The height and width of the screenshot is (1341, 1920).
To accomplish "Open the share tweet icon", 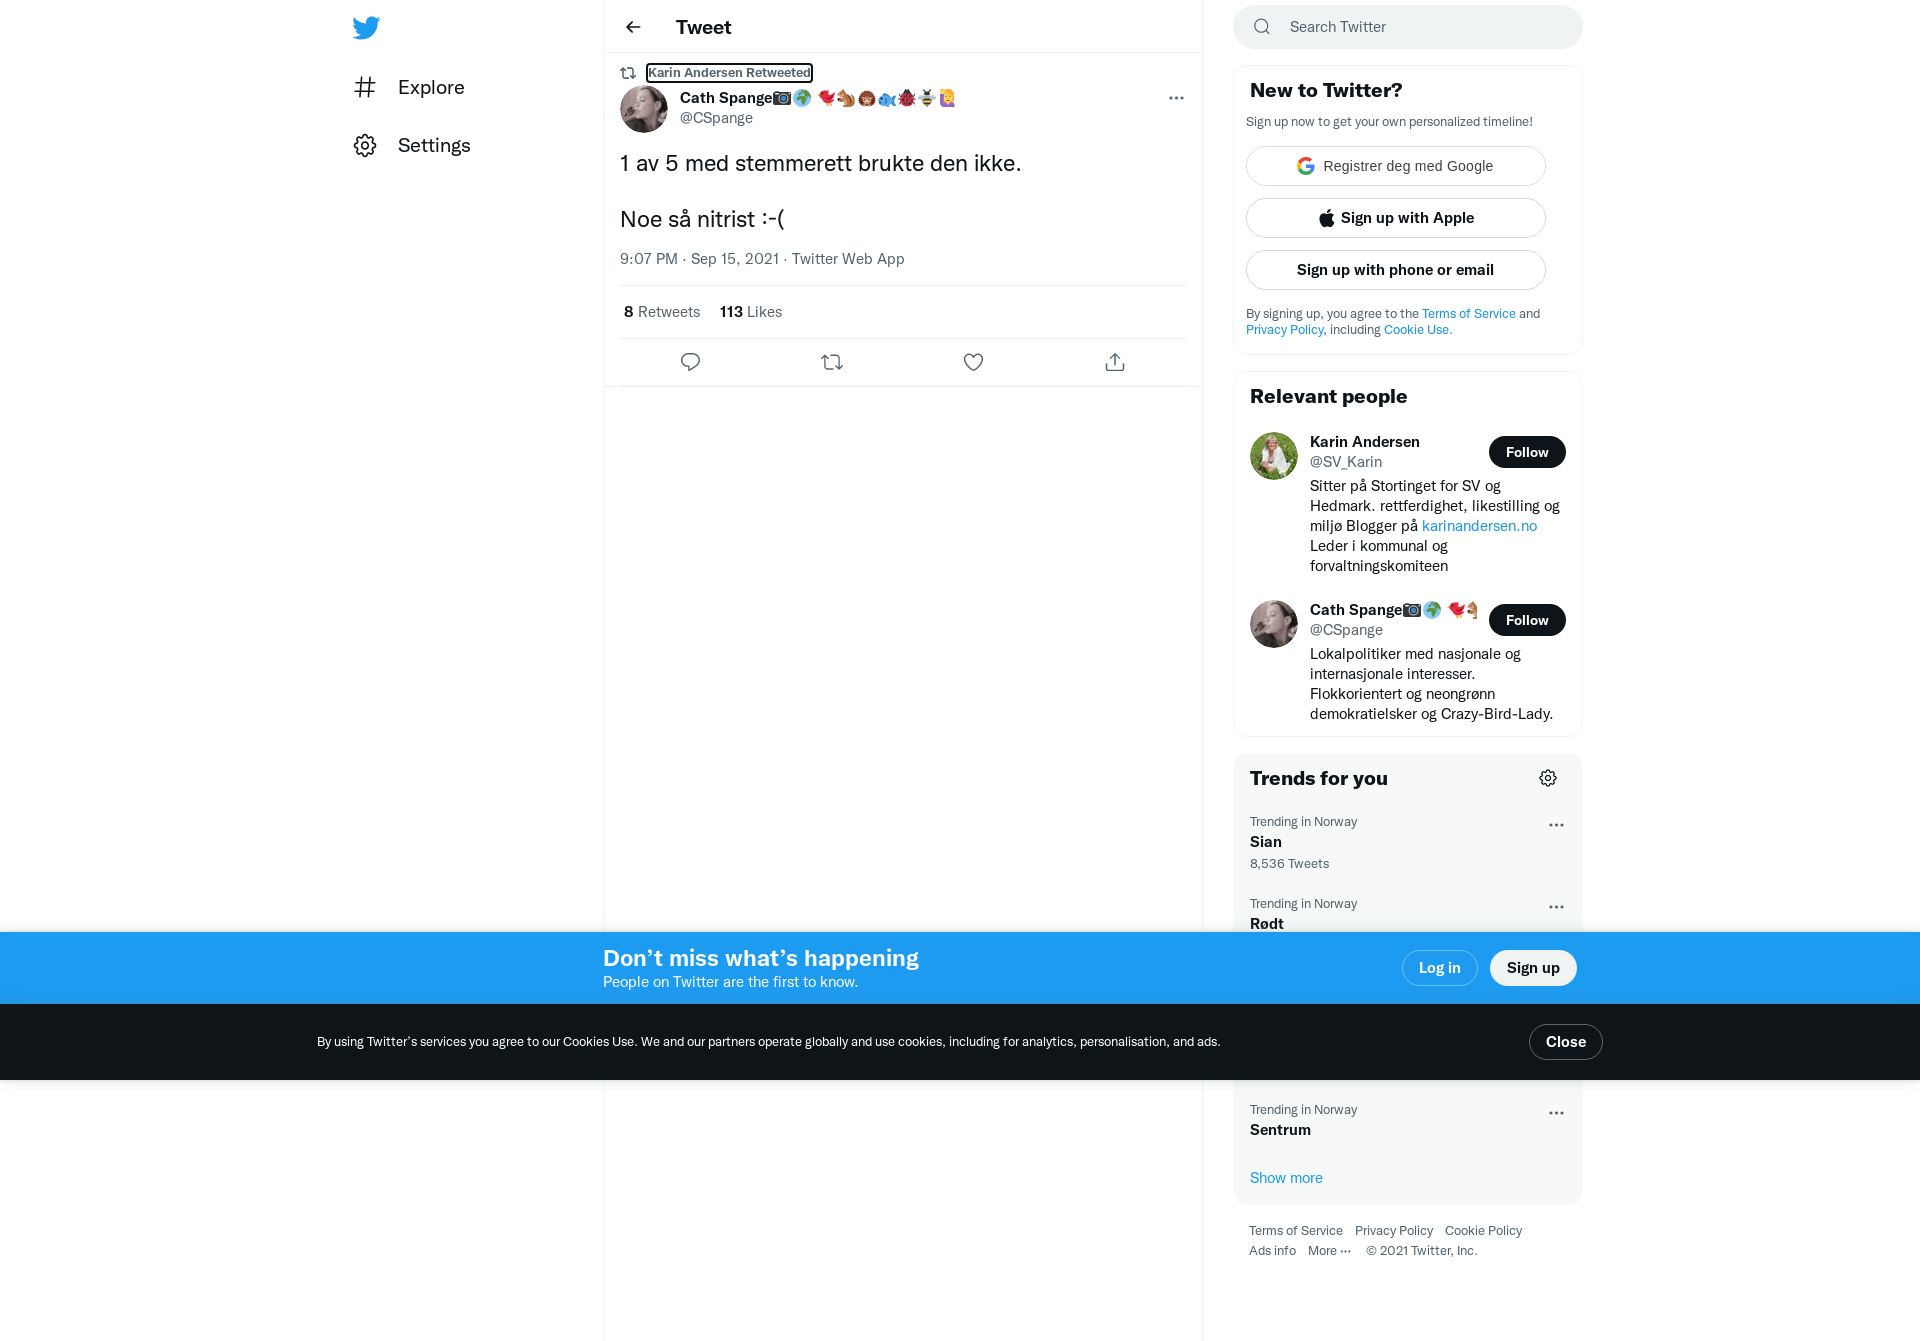I will click(x=1115, y=362).
